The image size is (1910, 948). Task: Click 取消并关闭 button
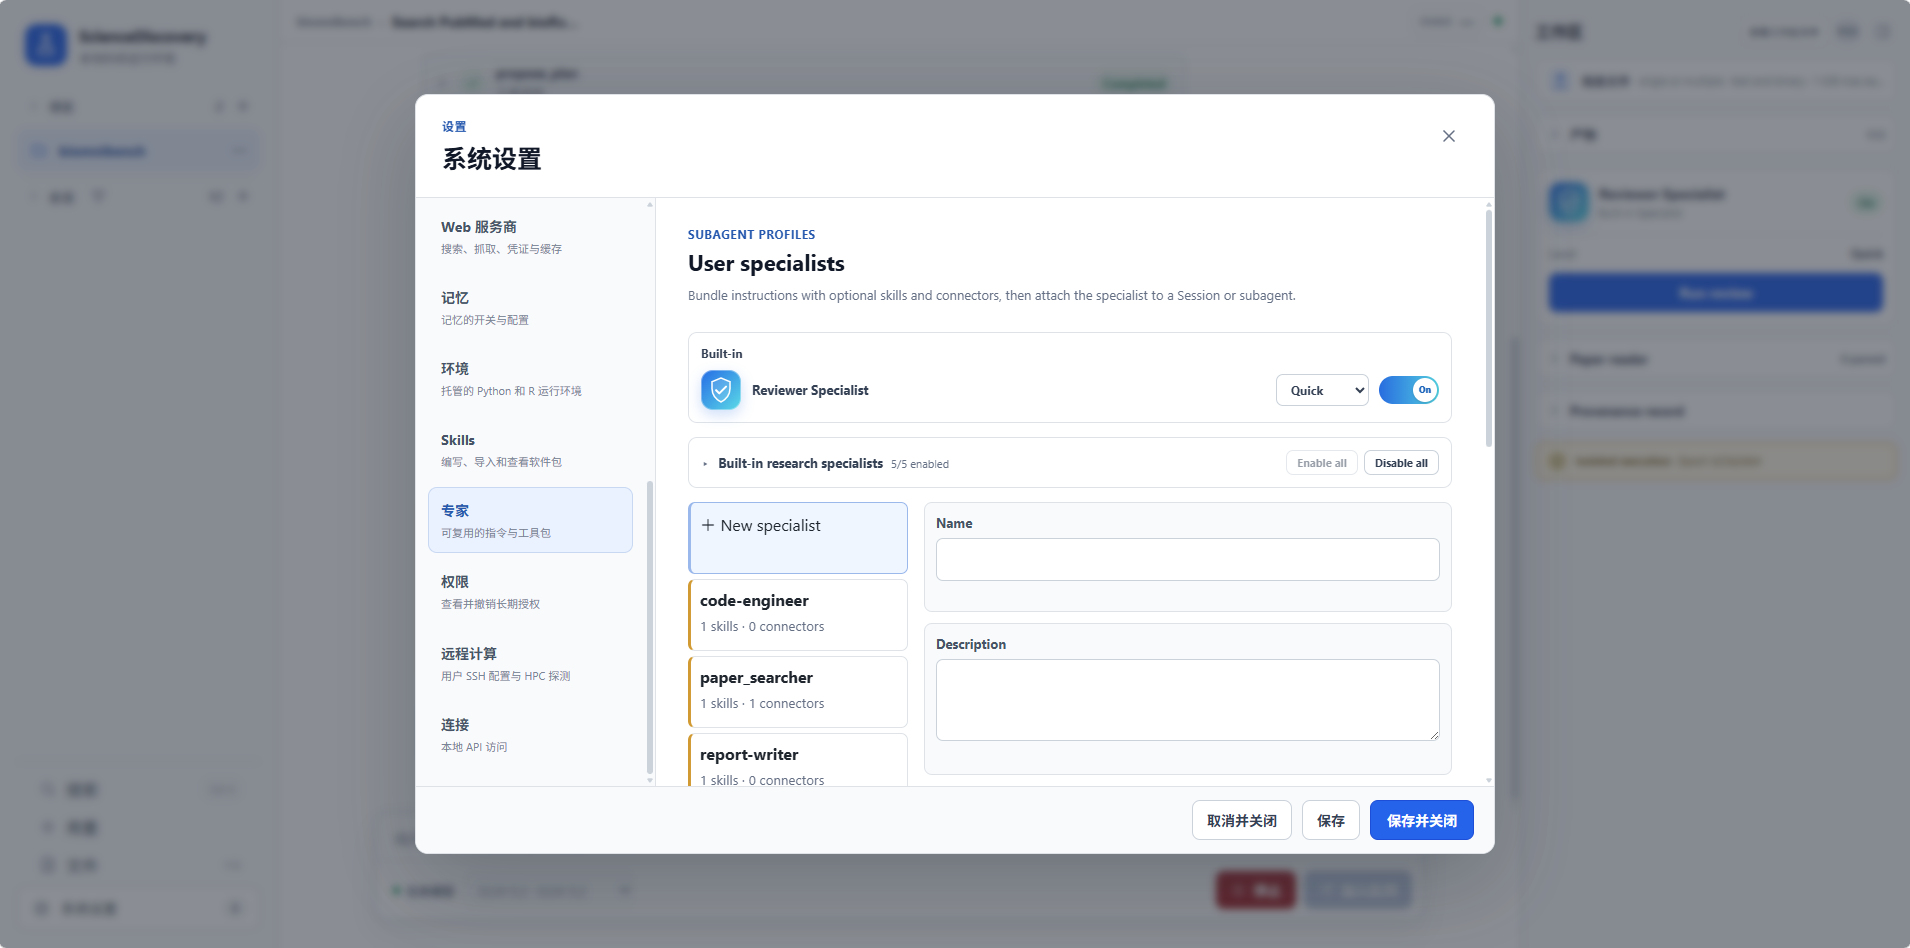[x=1241, y=820]
